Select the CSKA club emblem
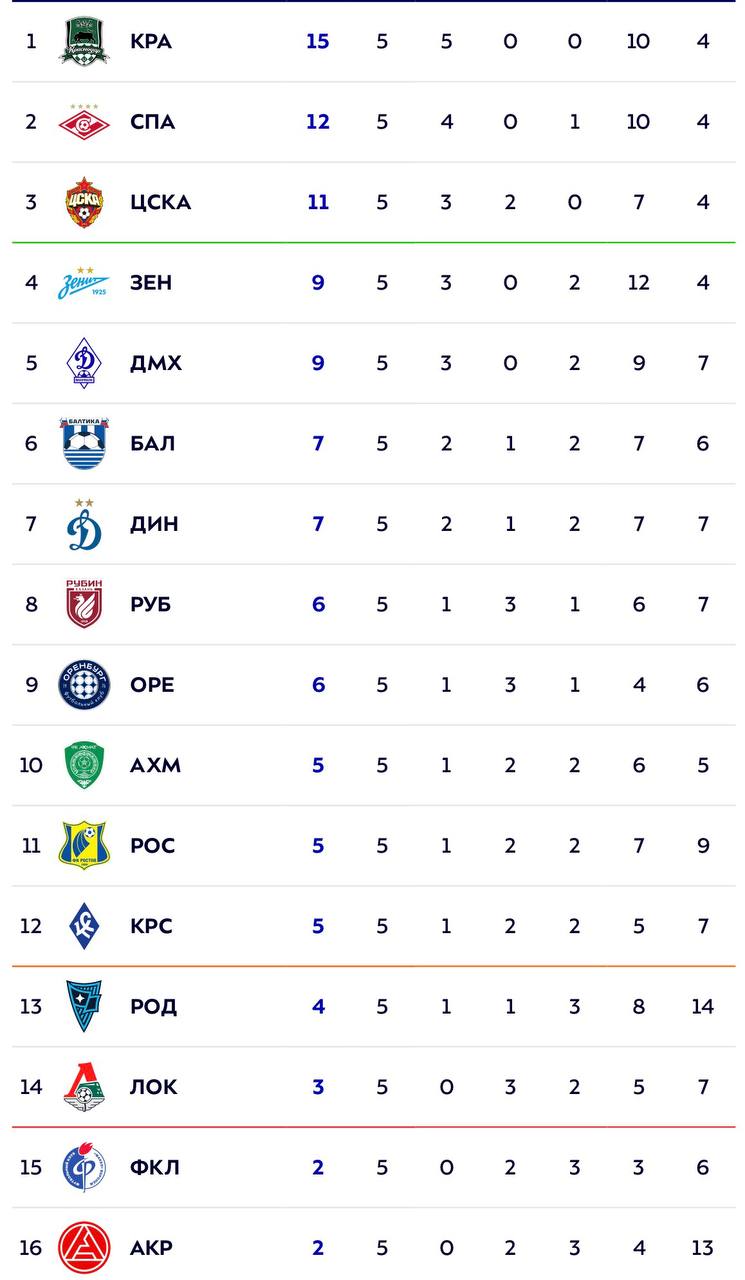Screen dimensions: 745x1280 click(x=83, y=202)
